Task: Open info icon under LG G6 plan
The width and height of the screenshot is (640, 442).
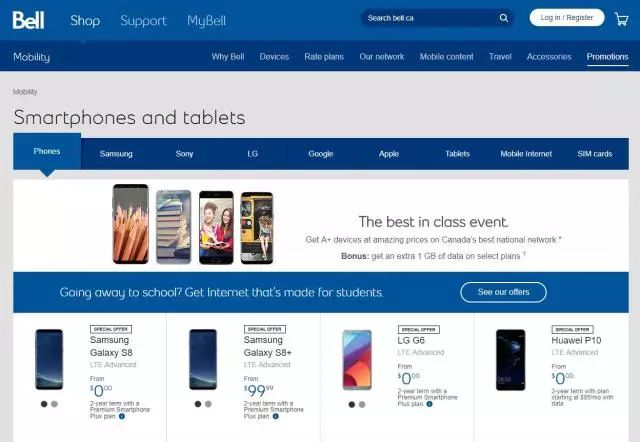Action: point(429,404)
